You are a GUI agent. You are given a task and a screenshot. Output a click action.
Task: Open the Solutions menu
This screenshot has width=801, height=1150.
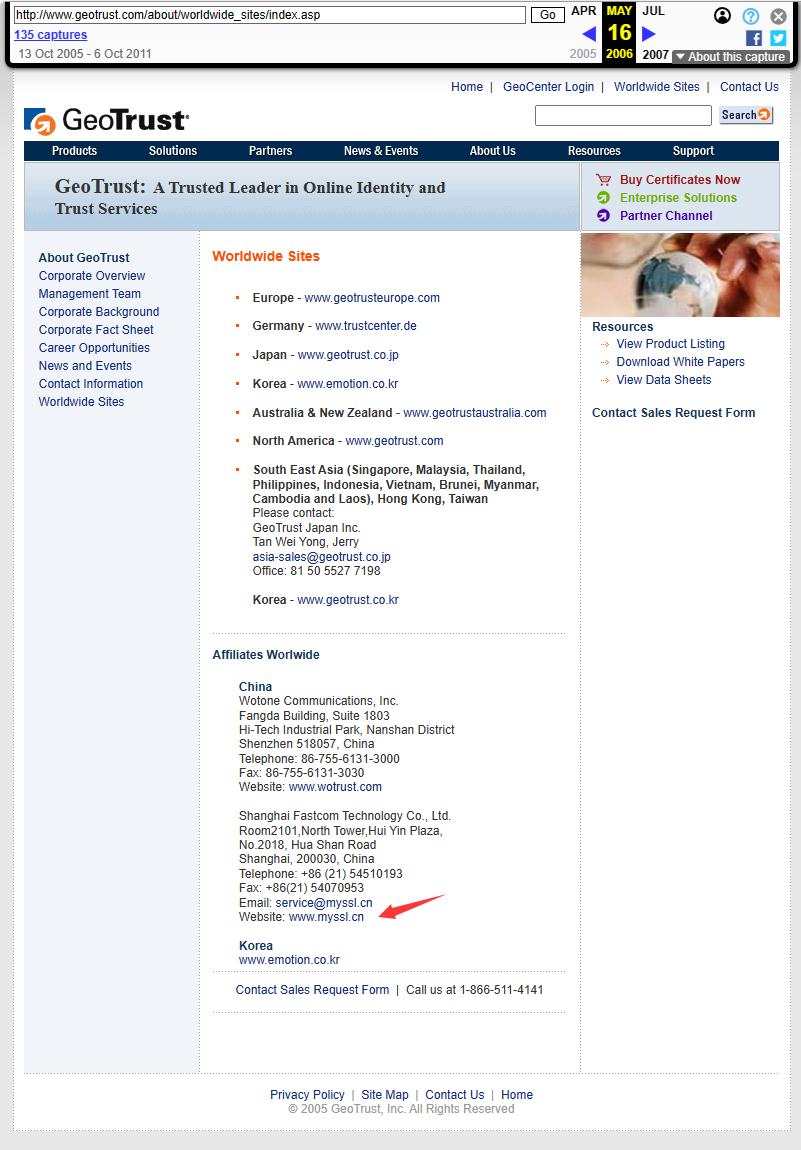coord(173,151)
